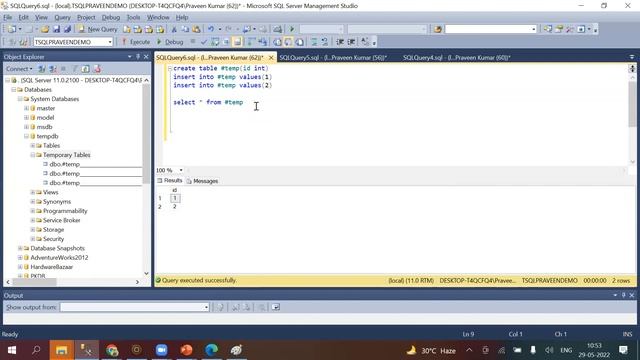Click the Windows Start button
The image size is (640, 360).
pos(12,350)
